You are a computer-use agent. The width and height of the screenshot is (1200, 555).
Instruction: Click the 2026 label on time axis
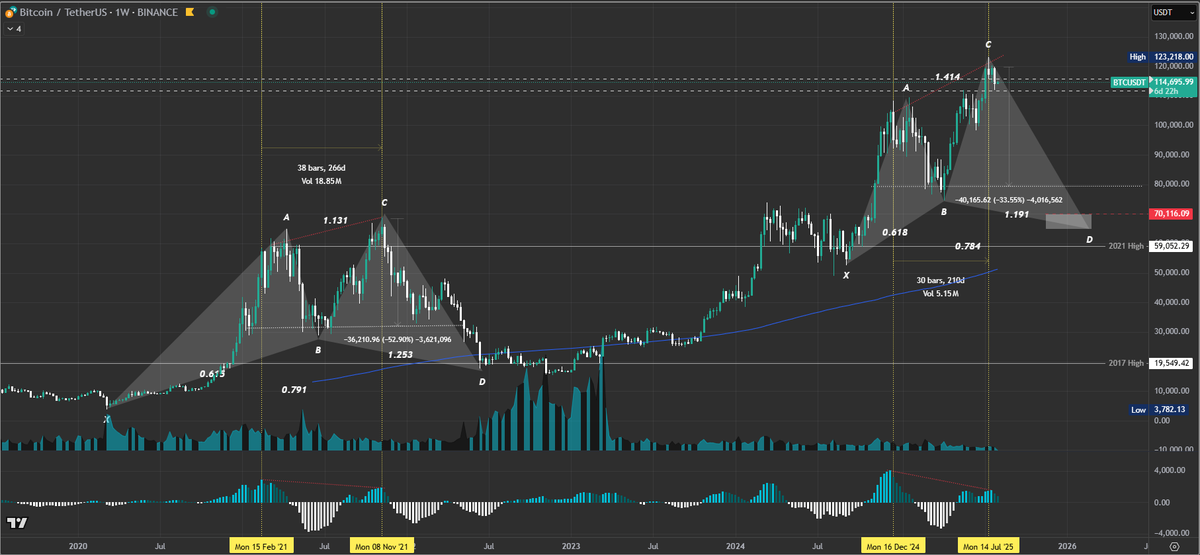pos(1067,547)
